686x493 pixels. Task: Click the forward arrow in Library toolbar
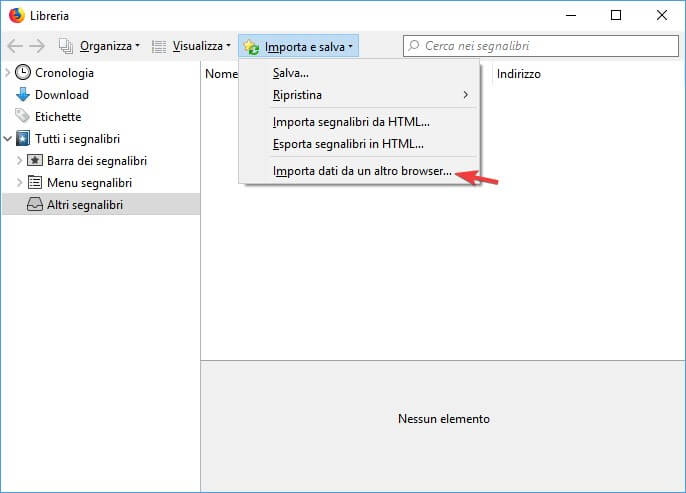[37, 46]
